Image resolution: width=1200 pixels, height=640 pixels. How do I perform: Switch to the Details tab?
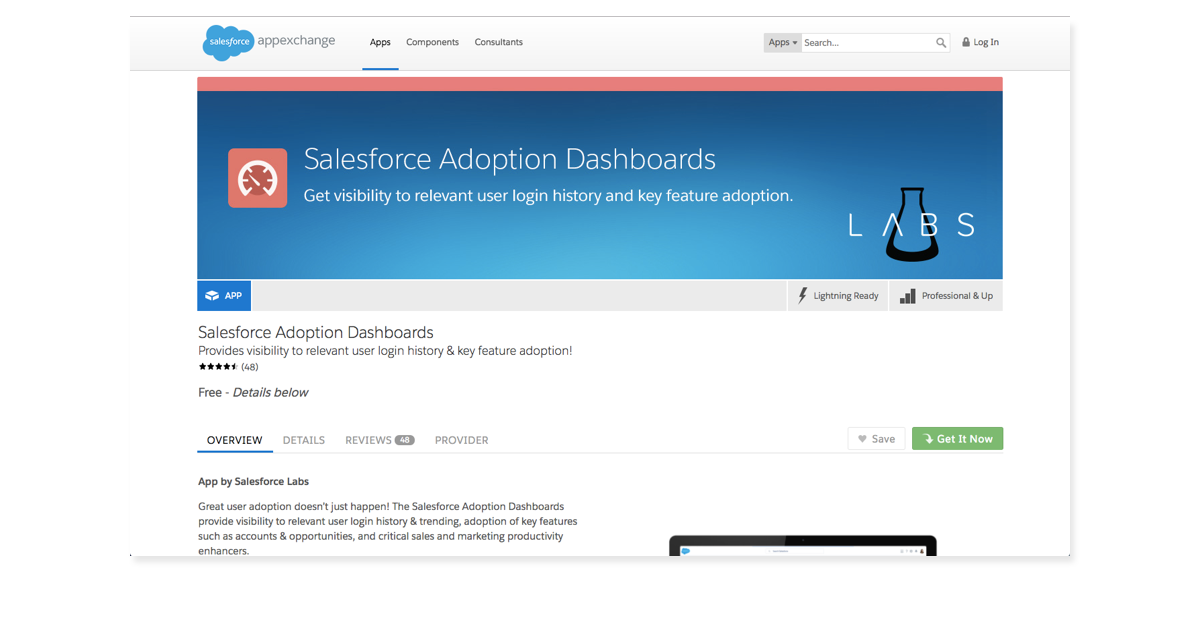(x=303, y=440)
